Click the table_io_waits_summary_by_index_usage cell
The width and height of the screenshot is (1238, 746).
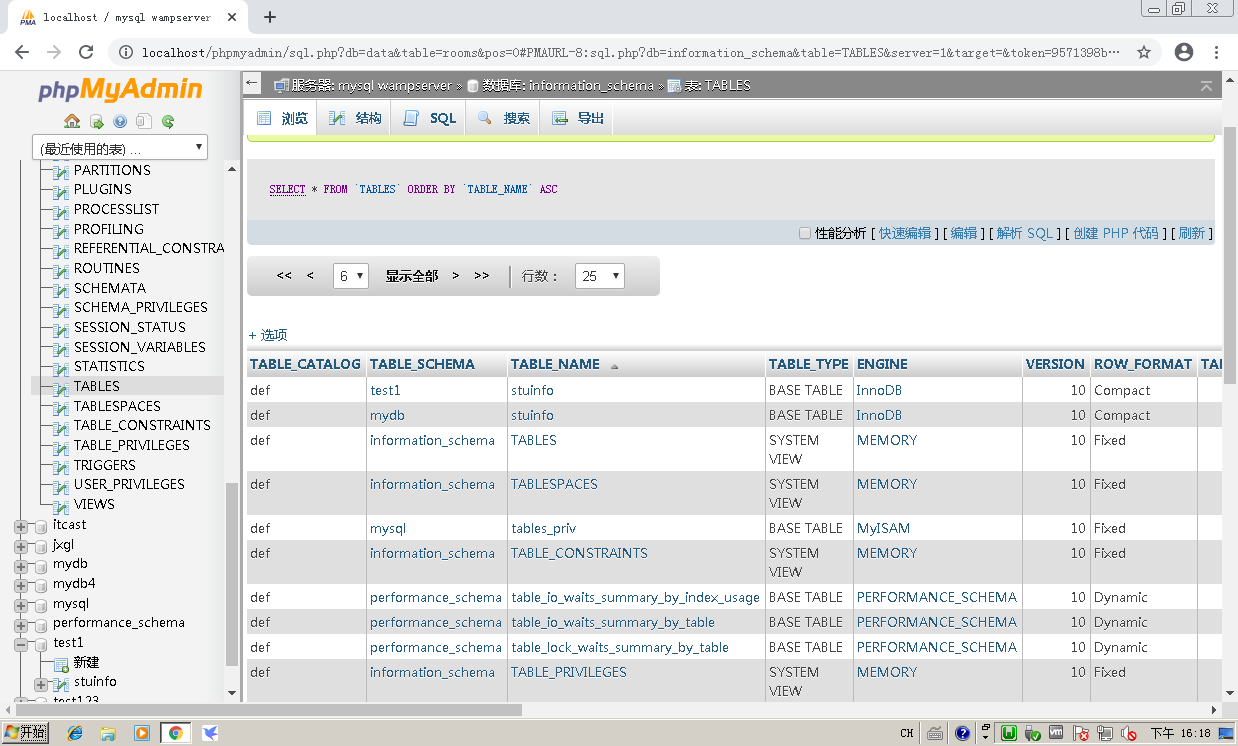635,598
